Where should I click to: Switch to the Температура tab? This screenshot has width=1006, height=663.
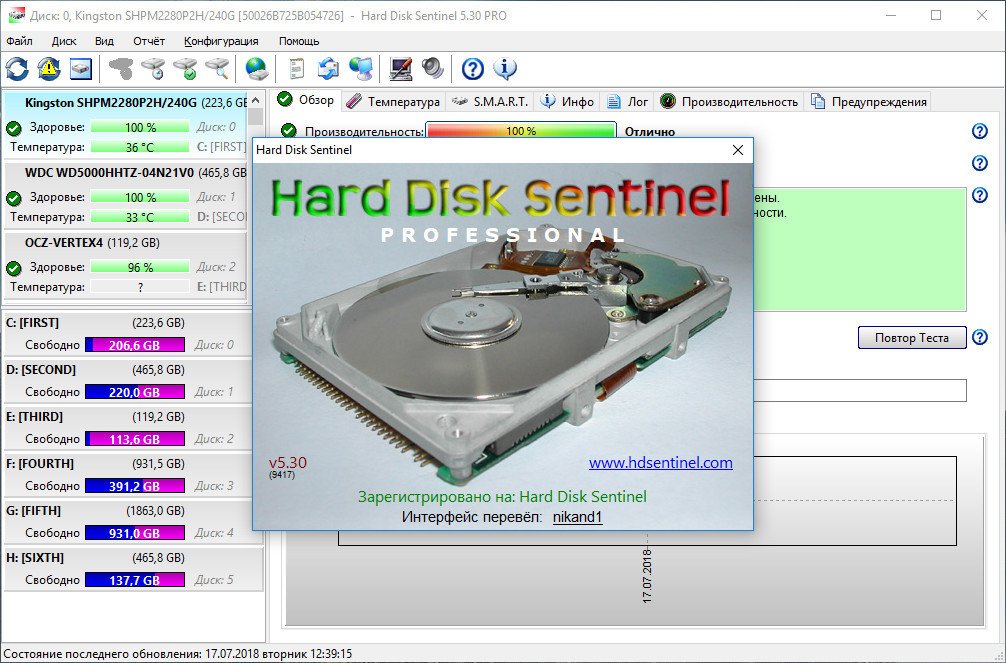(x=393, y=101)
